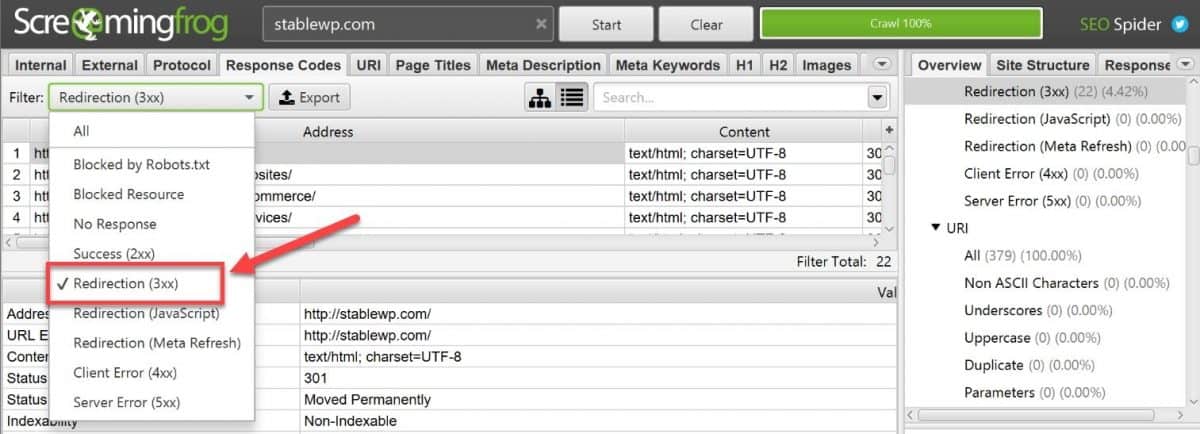Click the results table horizontal scrollbar

point(440,241)
